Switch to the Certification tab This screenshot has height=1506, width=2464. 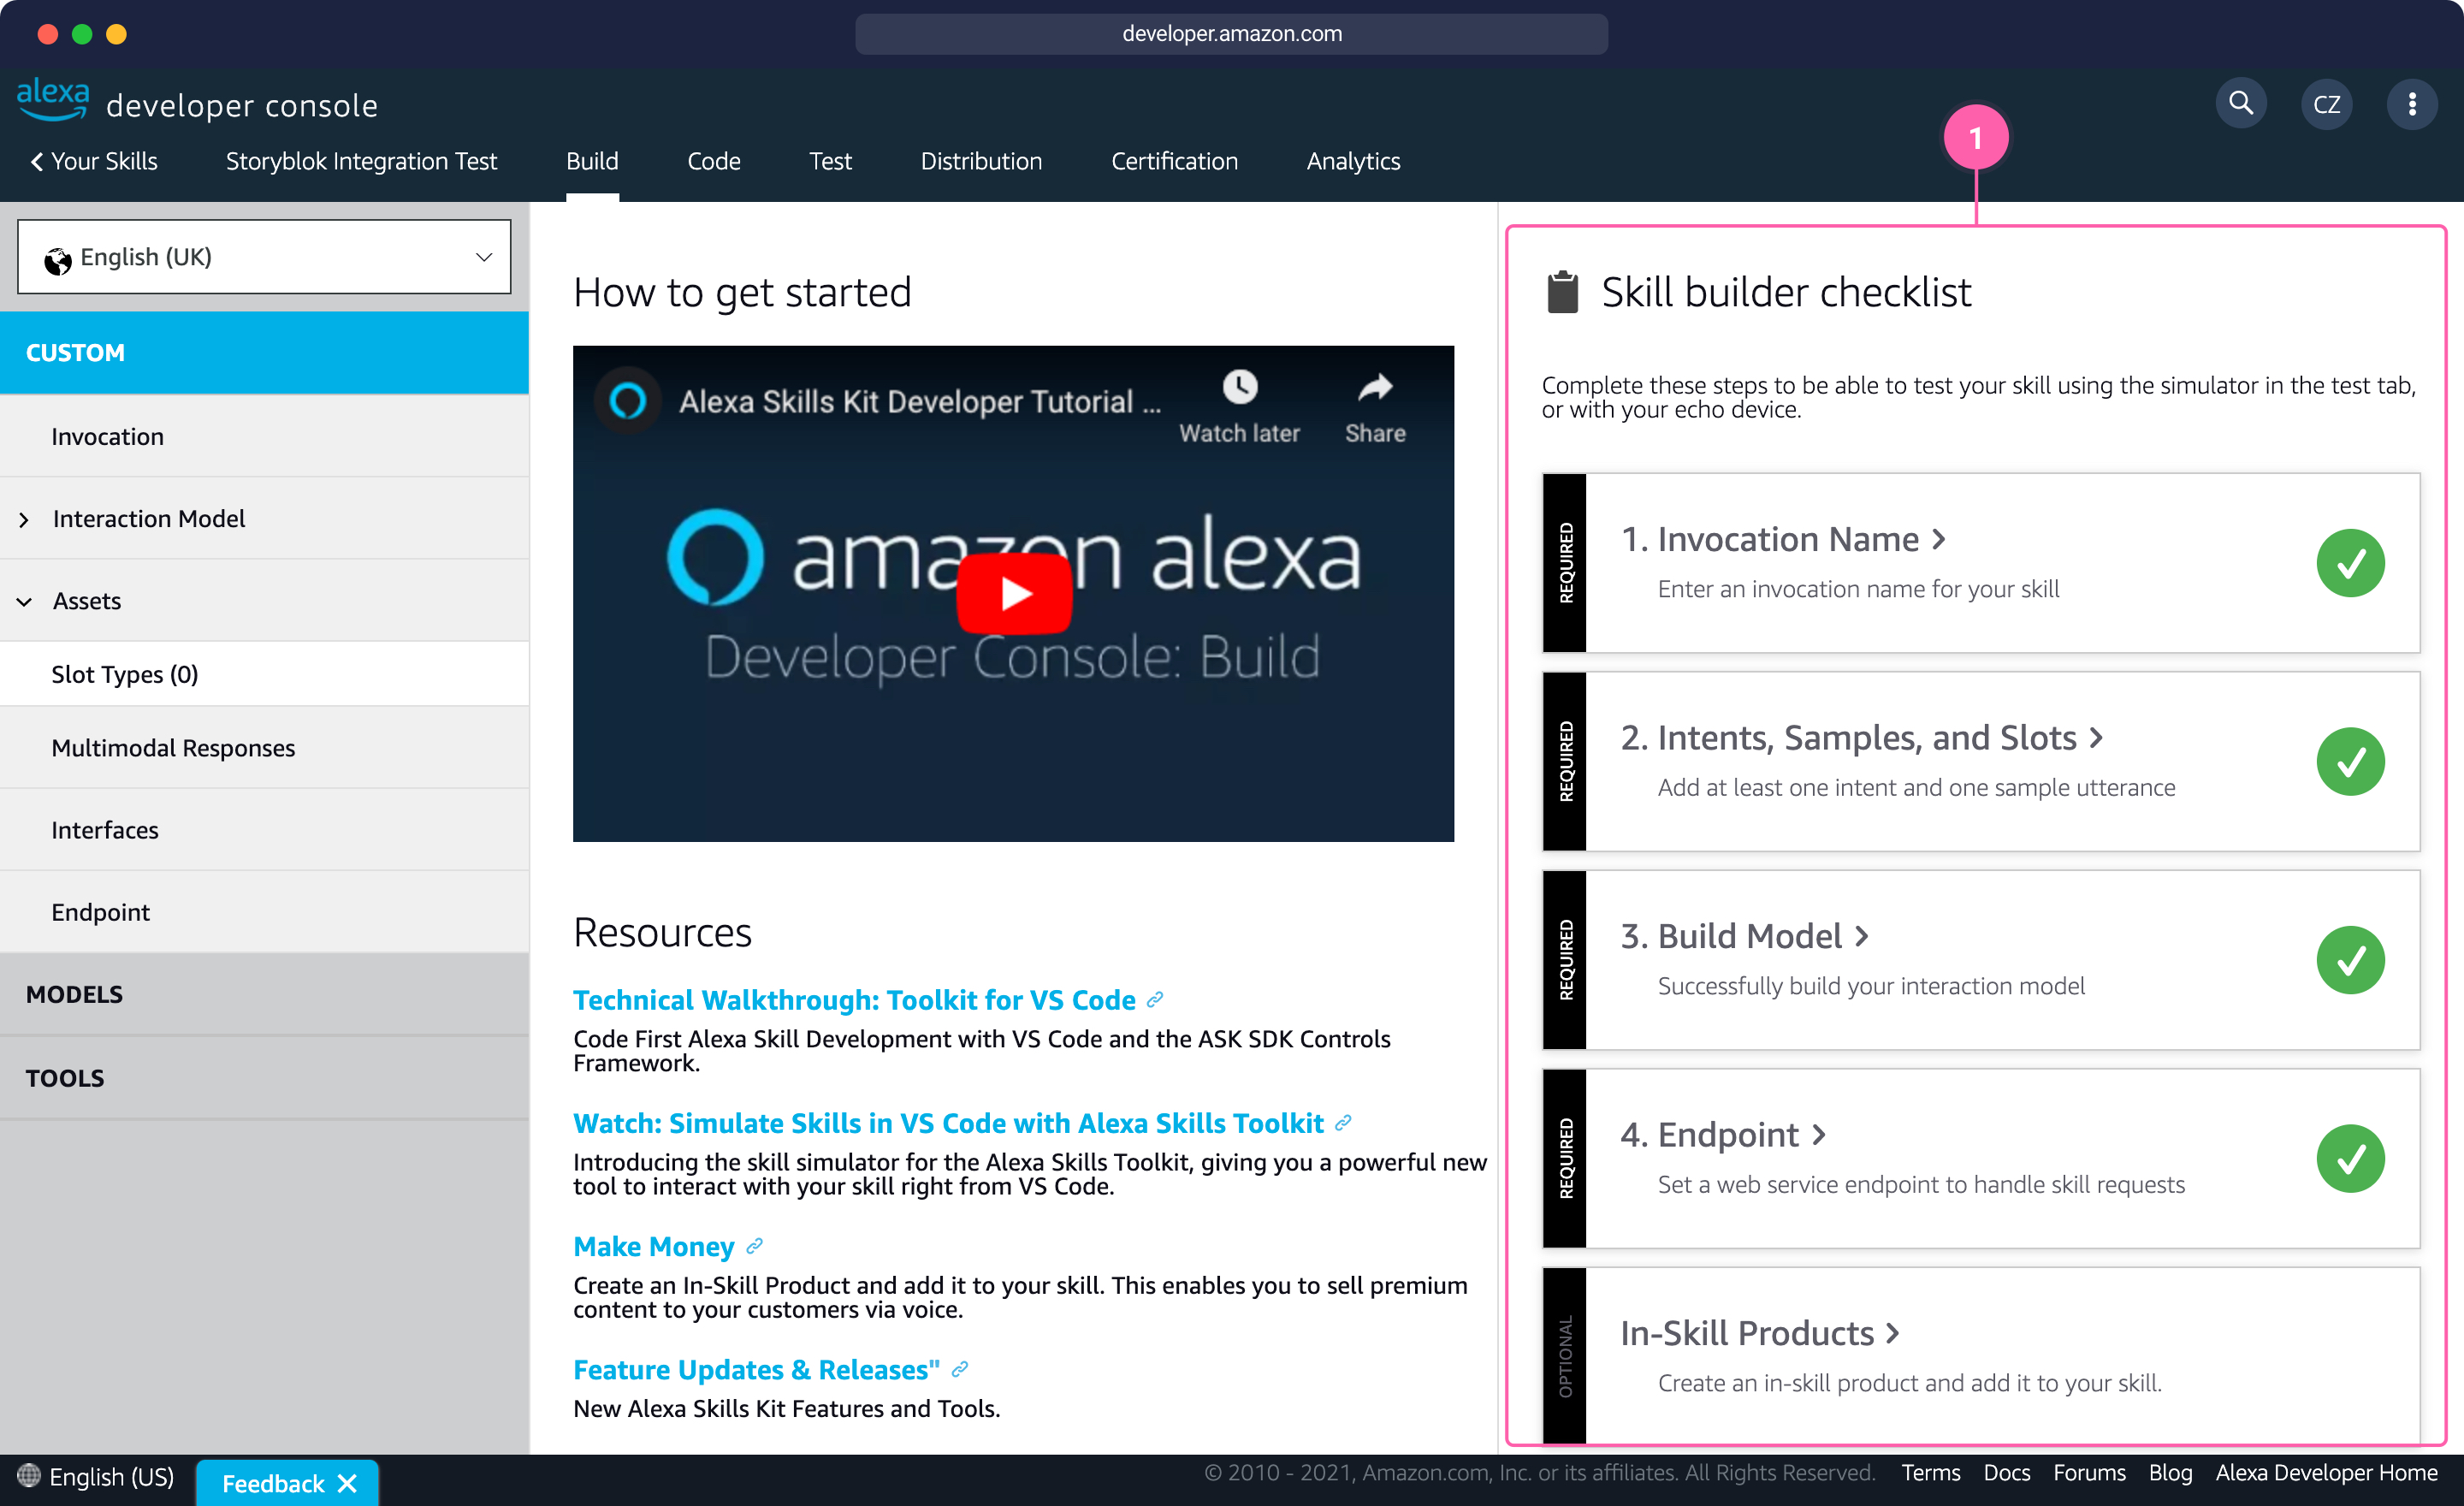point(1174,161)
